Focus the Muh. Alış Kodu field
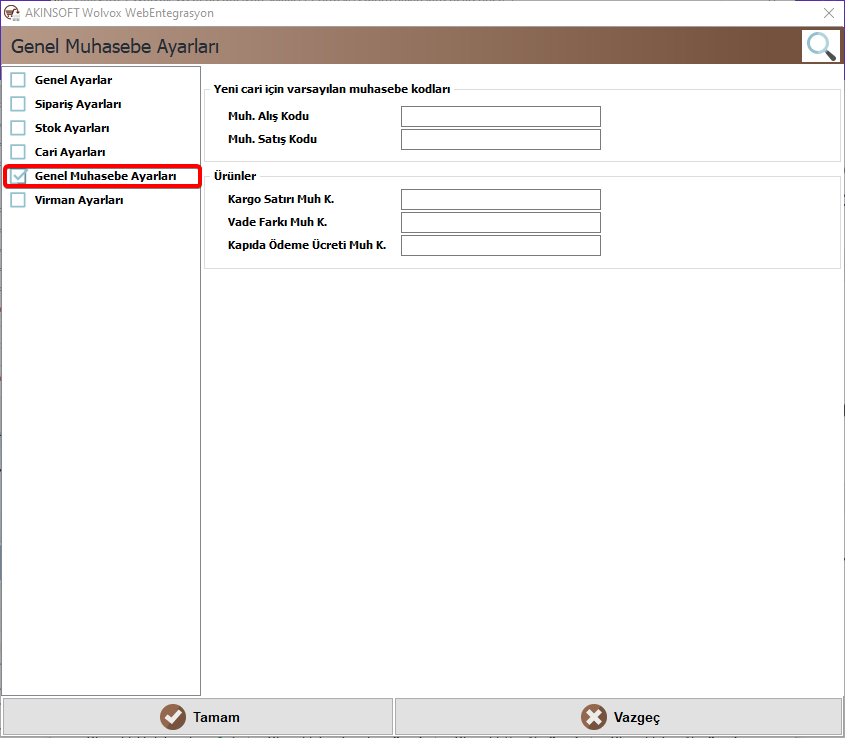Image resolution: width=845 pixels, height=738 pixels. click(501, 116)
